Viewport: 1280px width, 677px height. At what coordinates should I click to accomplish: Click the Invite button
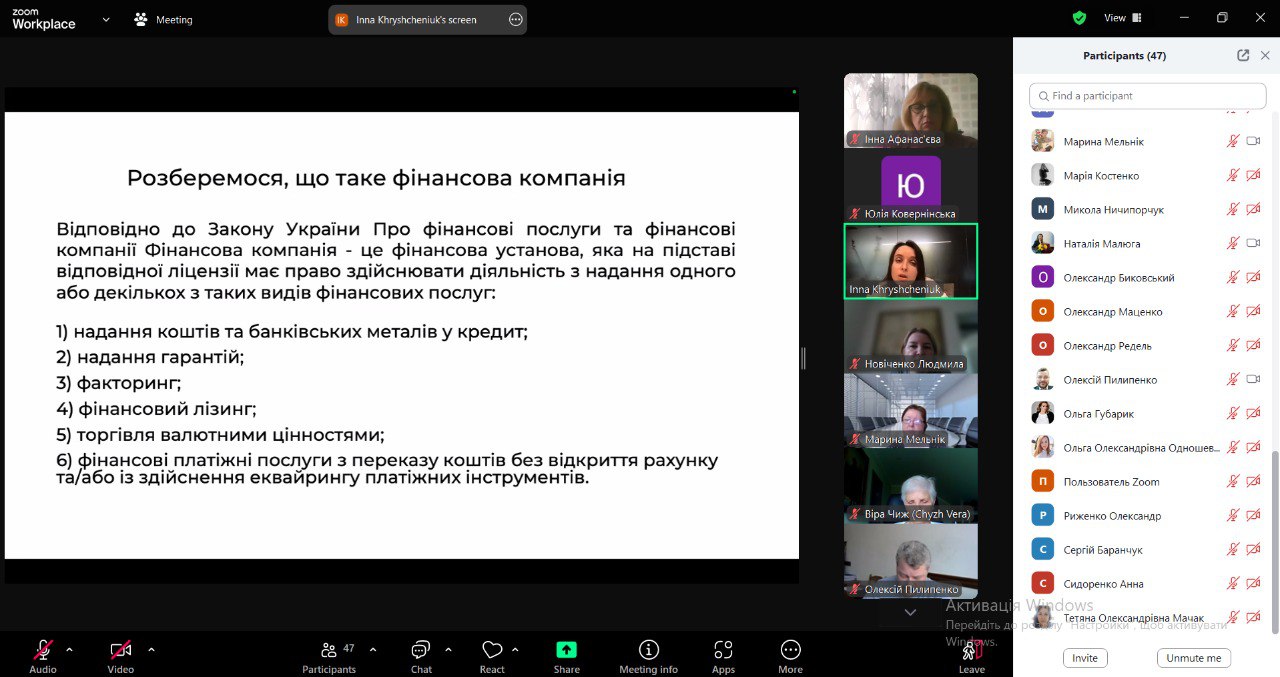[1084, 658]
